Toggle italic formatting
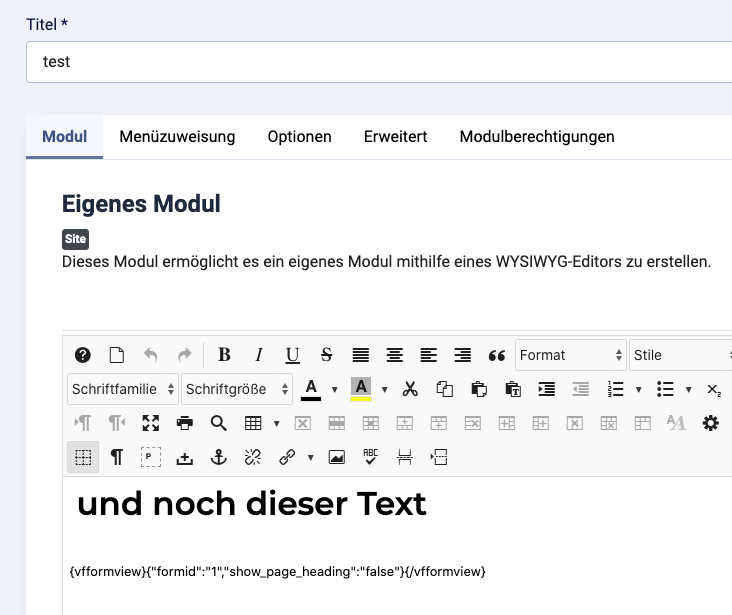This screenshot has height=615, width=732. pyautogui.click(x=259, y=355)
